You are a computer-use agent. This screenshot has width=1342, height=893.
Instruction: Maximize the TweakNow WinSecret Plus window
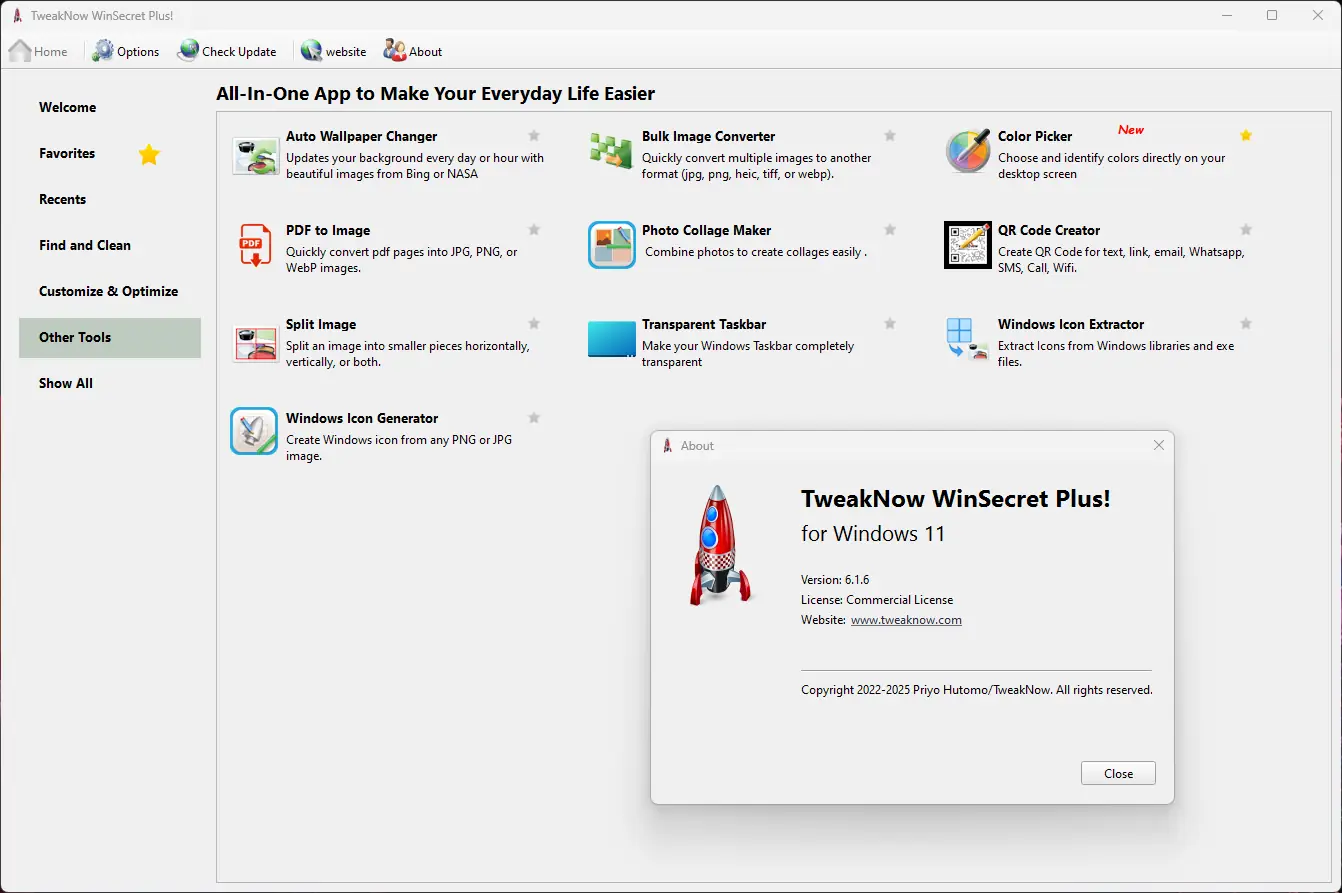[1272, 15]
